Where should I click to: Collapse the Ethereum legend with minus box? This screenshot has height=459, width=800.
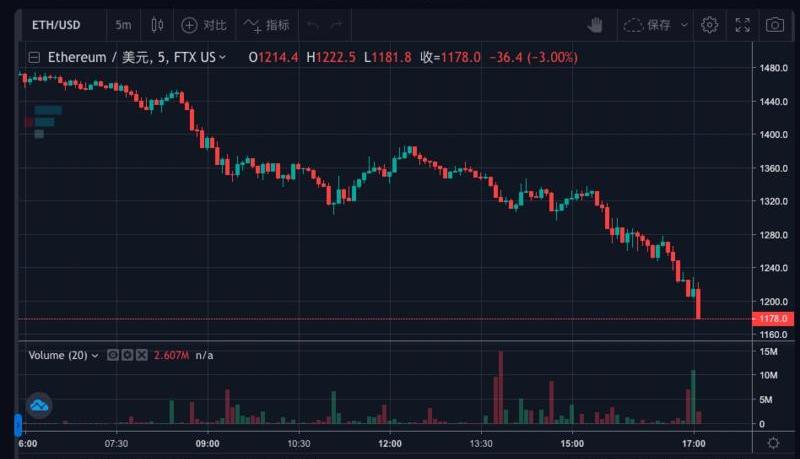[35, 58]
